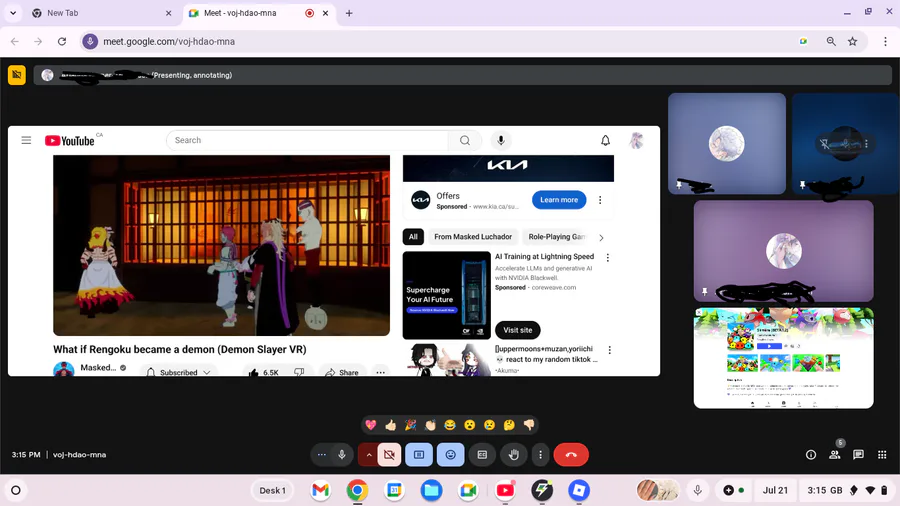Screen dimensions: 900x506
Task: Toggle the microphone in Meet controls
Action: click(342, 455)
